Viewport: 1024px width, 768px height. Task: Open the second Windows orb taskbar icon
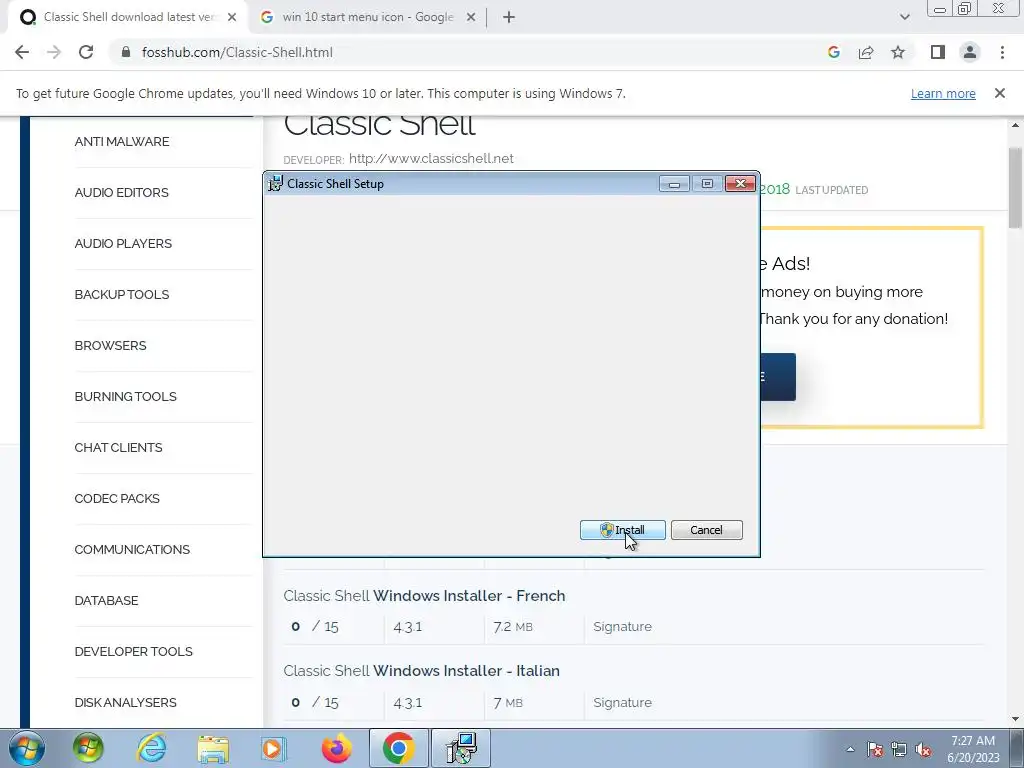[x=88, y=748]
